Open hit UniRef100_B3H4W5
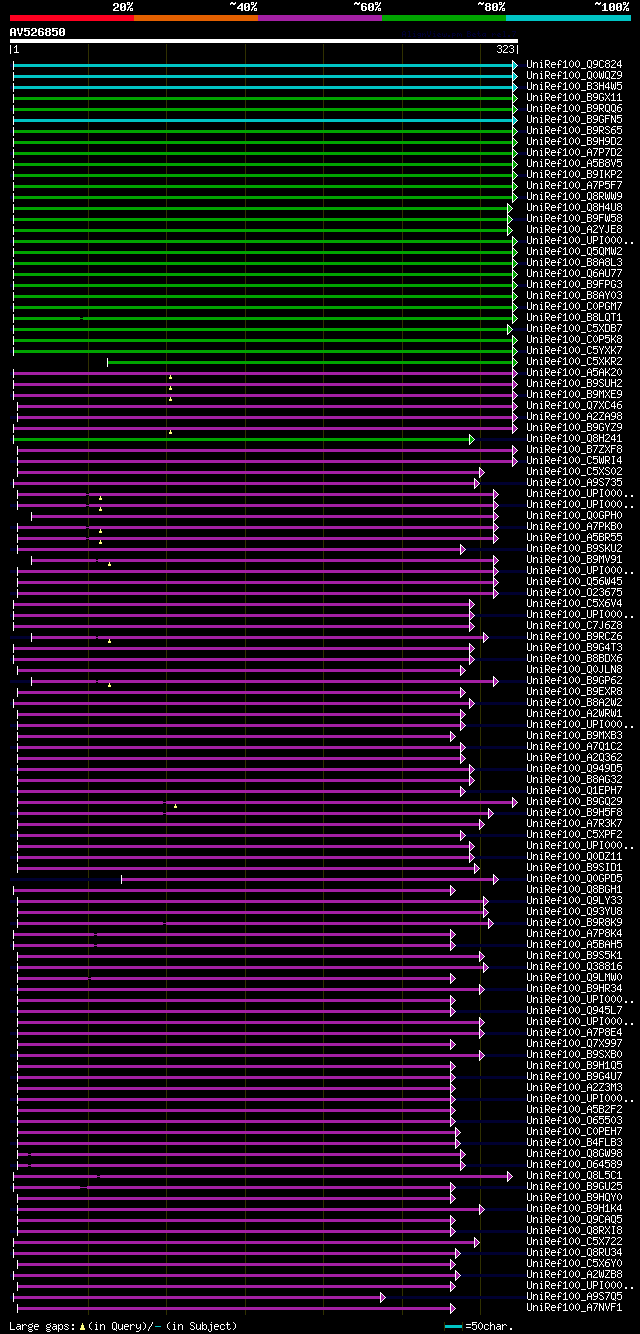The height and width of the screenshot is (1334, 640). click(x=574, y=86)
